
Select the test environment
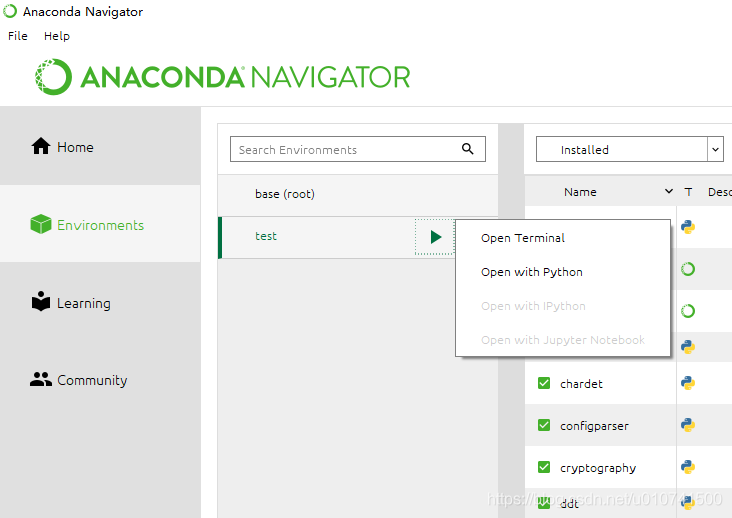[x=317, y=237]
